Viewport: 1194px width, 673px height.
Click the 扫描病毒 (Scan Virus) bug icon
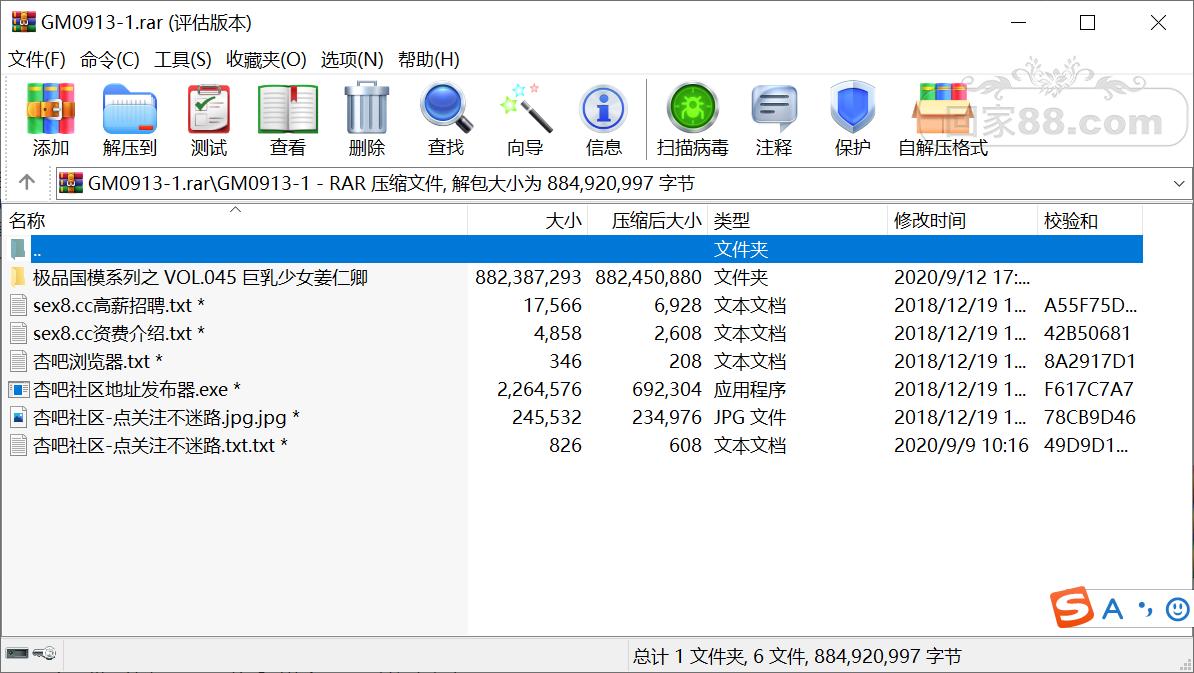pos(692,109)
